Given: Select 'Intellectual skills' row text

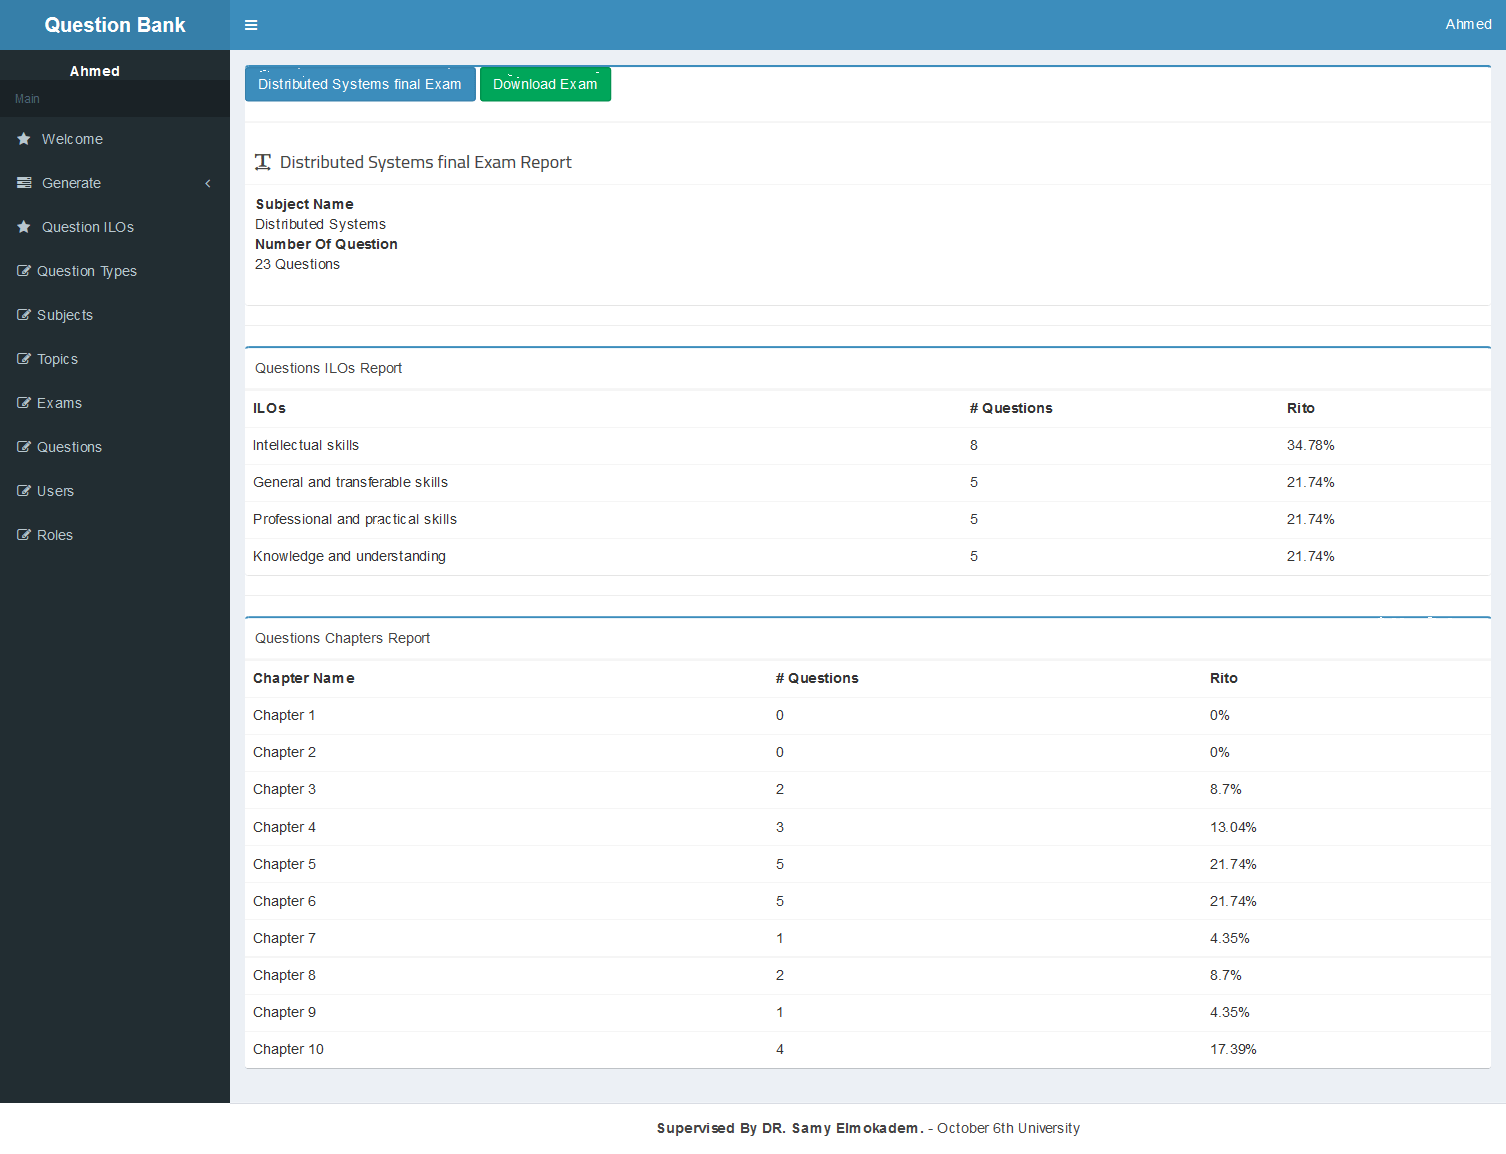Looking at the screenshot, I should (x=306, y=445).
